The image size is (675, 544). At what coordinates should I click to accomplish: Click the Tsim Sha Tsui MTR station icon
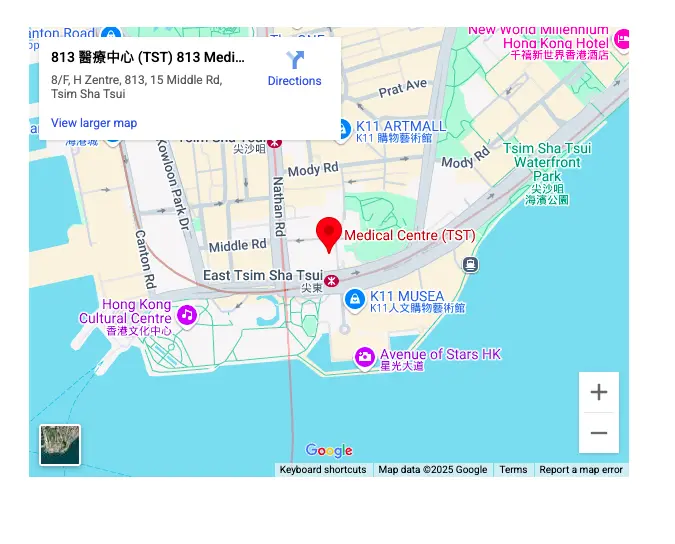(x=275, y=142)
